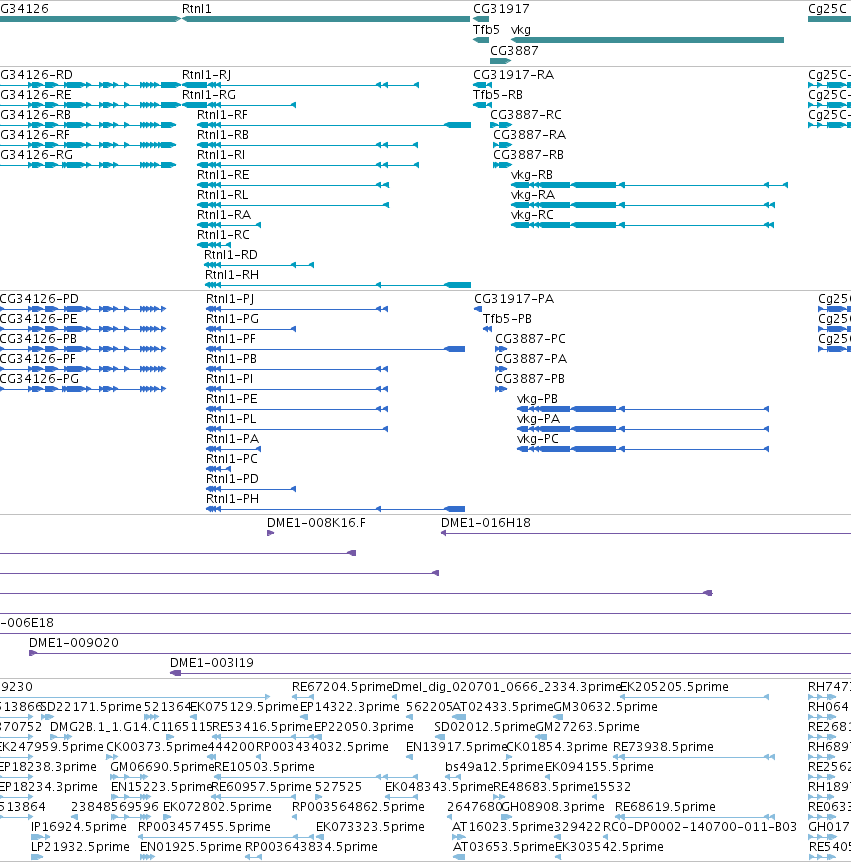Viewport: 851px width, 862px height.
Task: Select protein vkg-PB
Action: point(643,409)
